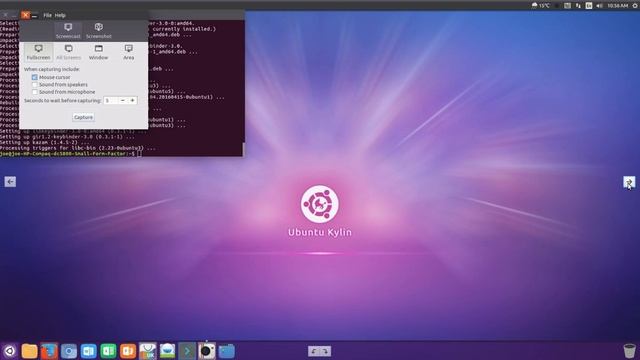The height and width of the screenshot is (360, 640).
Task: Open the Ubuntu Kylin software center icon
Action: pyautogui.click(x=148, y=351)
